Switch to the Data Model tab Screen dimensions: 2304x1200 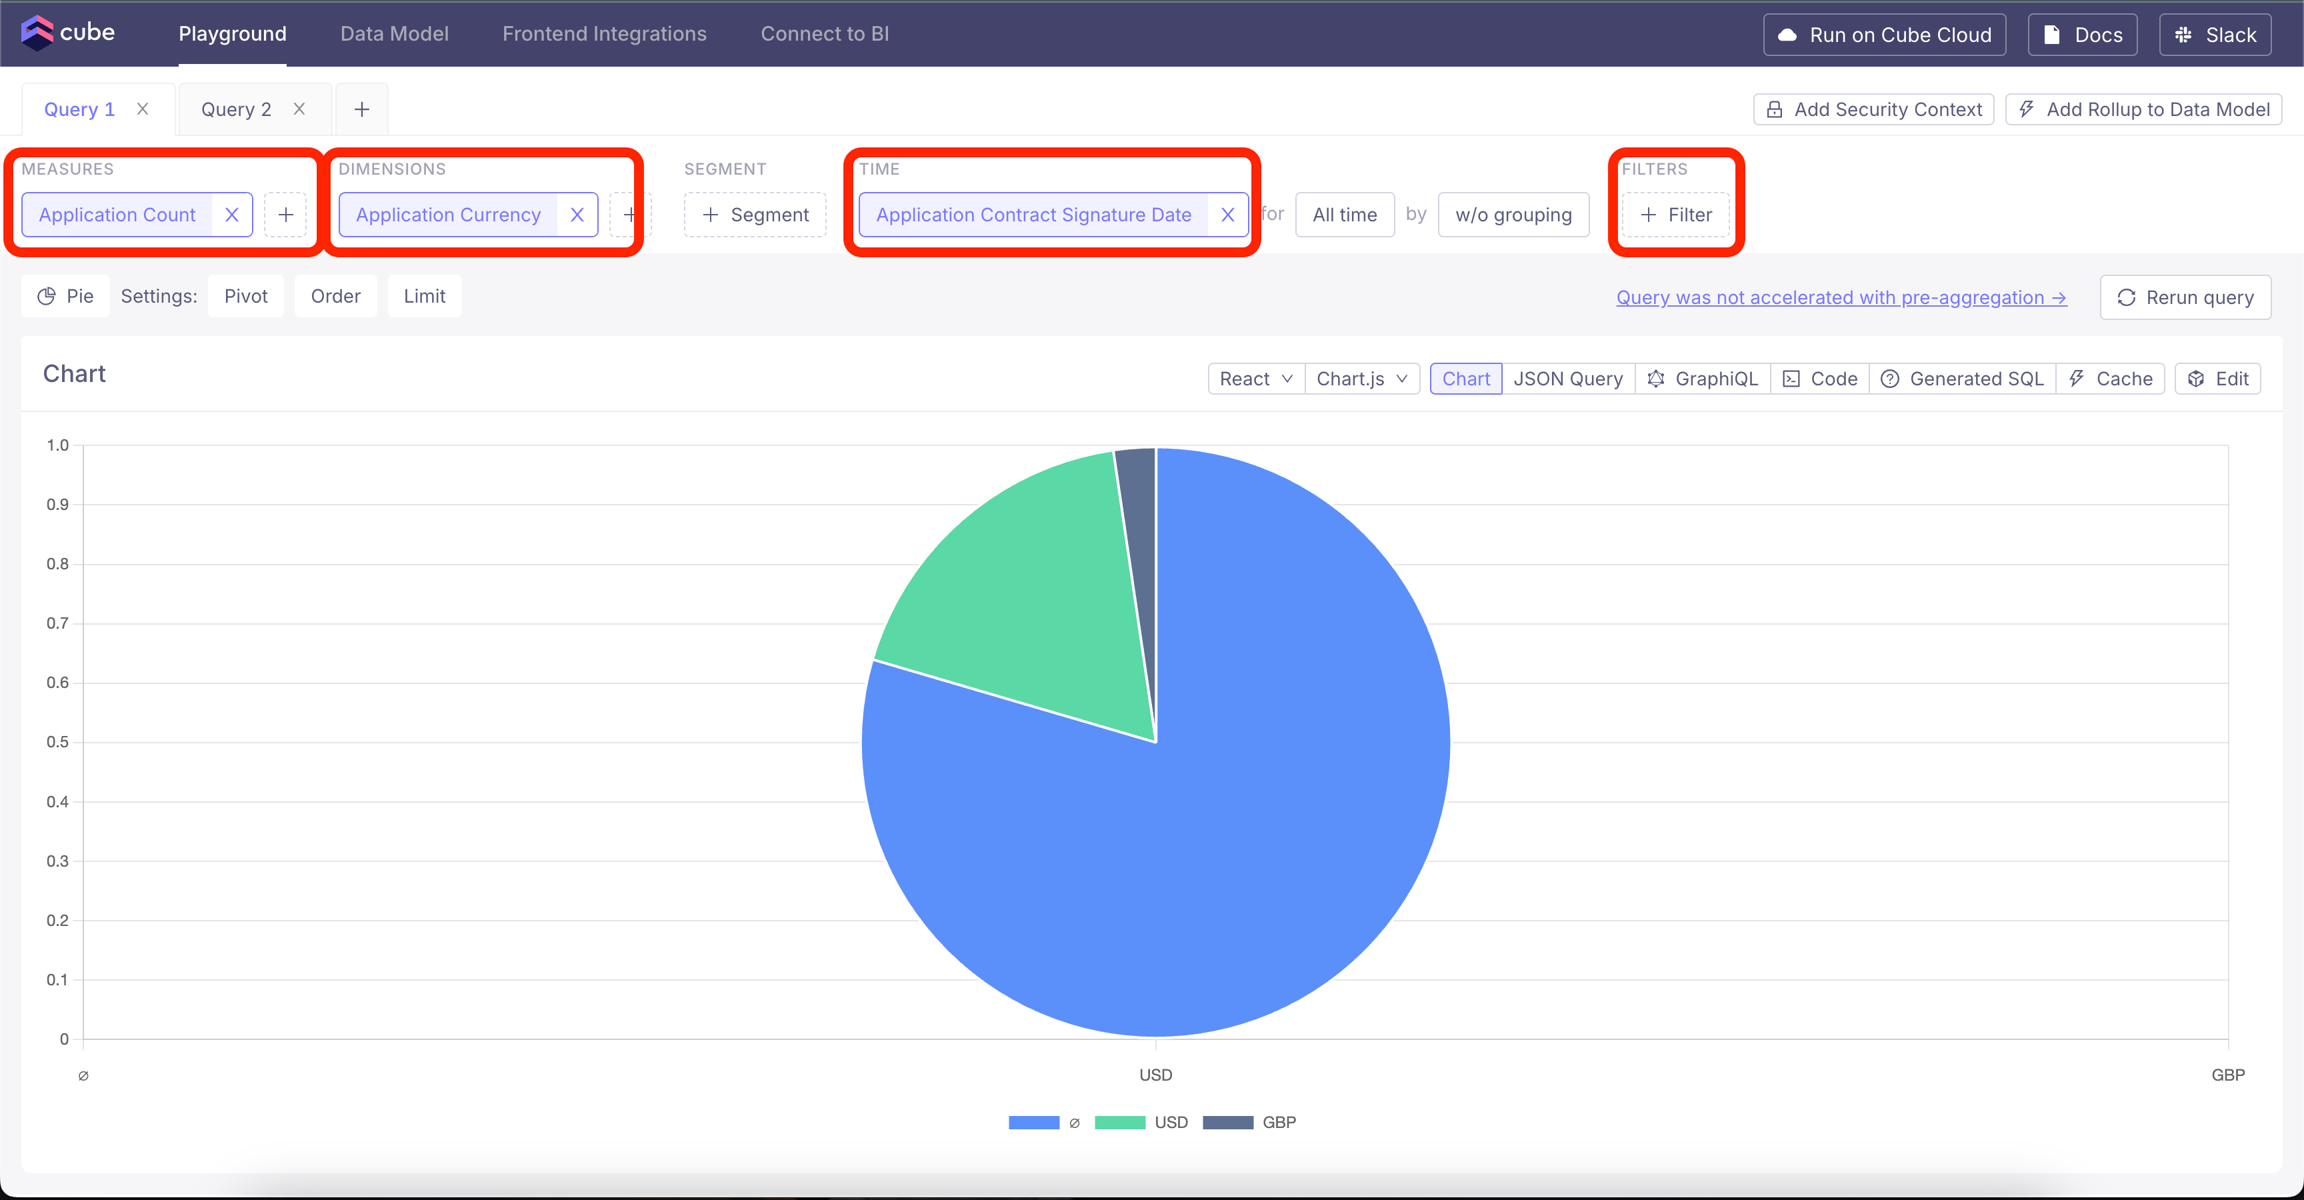pos(394,34)
